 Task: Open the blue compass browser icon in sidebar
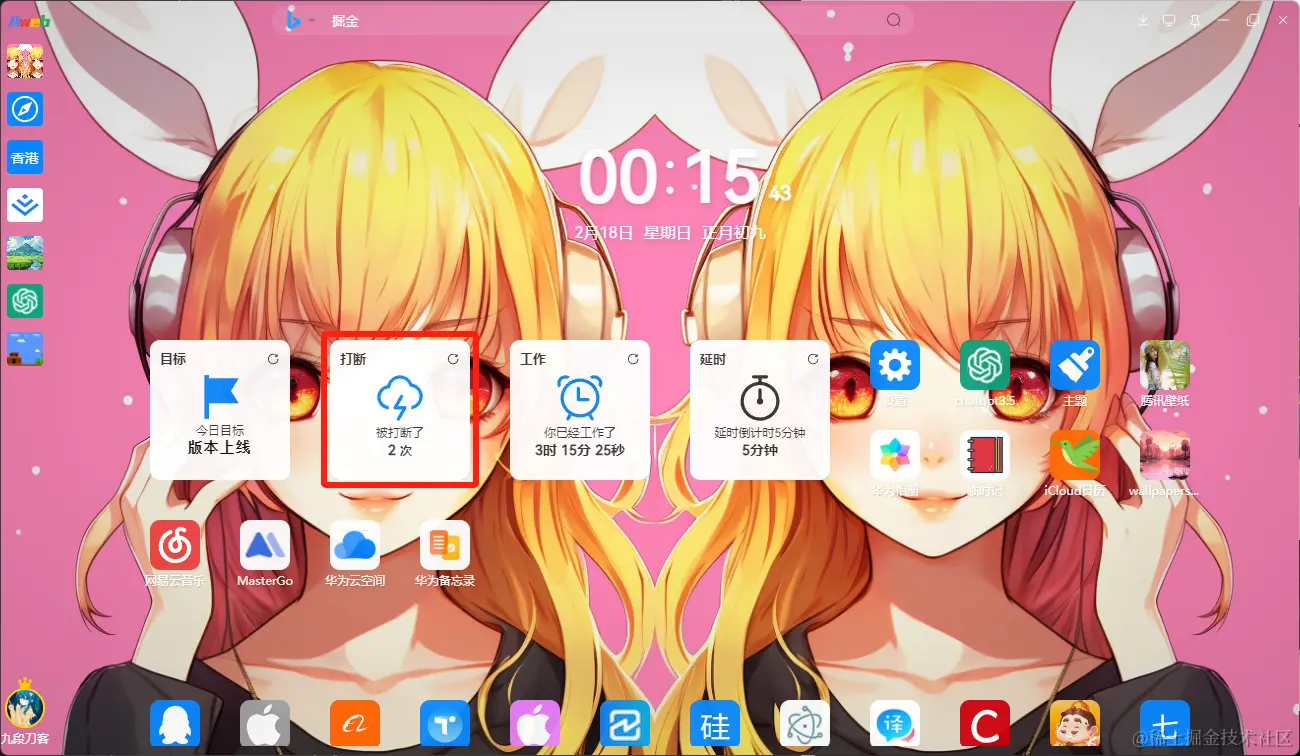(x=25, y=109)
